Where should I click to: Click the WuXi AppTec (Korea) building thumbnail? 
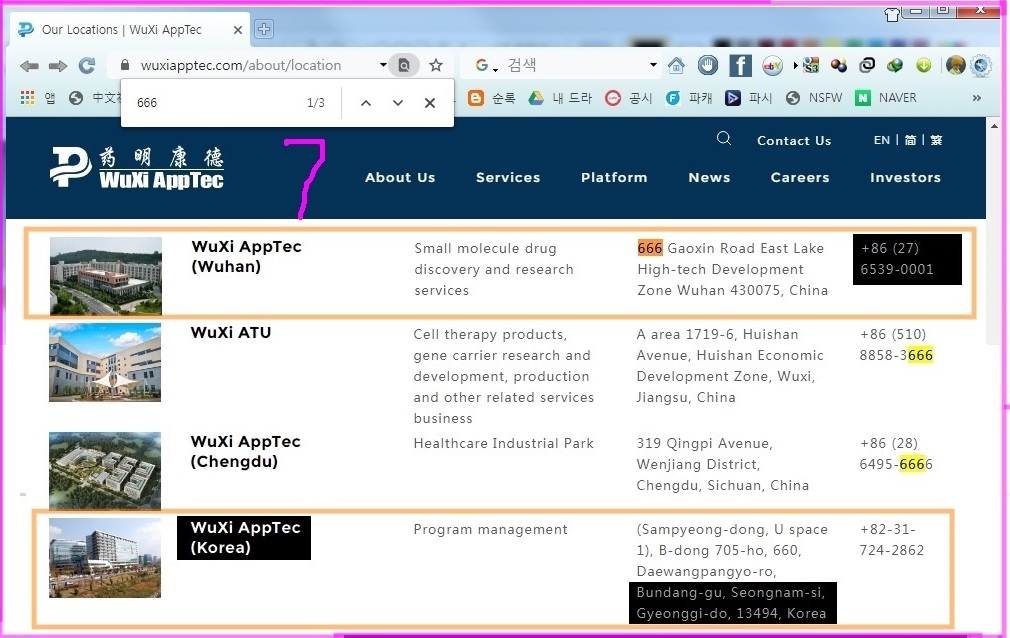(x=105, y=558)
